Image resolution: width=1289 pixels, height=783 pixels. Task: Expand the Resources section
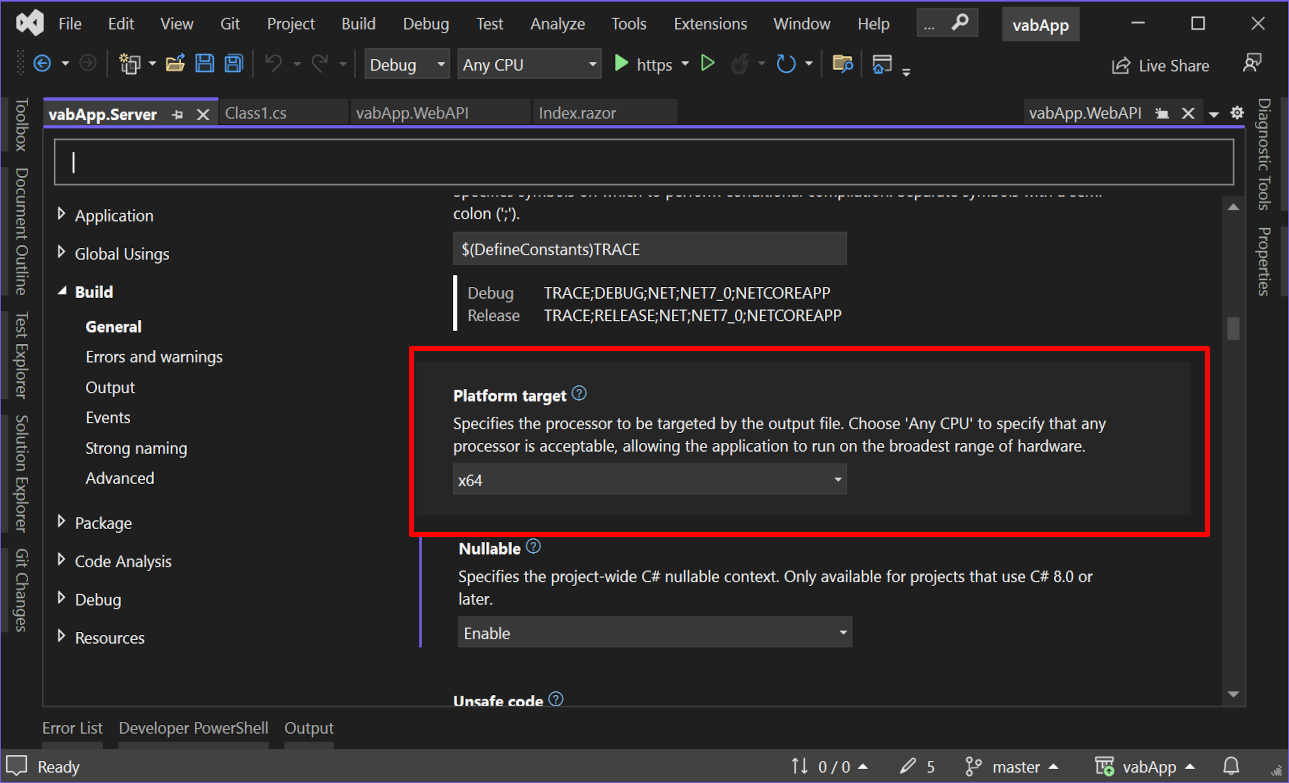tap(62, 636)
